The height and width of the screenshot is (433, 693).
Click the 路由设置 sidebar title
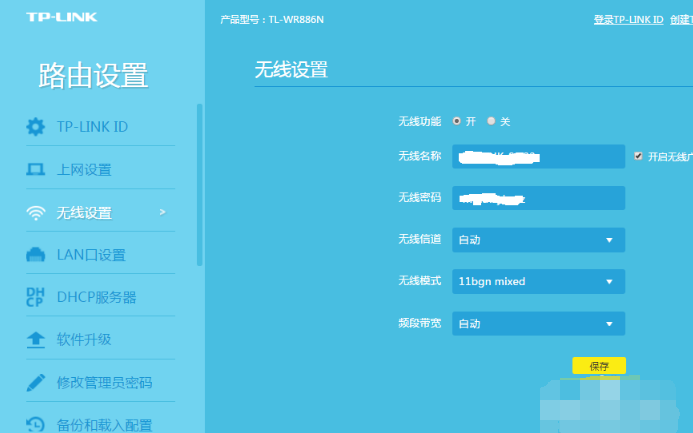pos(93,76)
